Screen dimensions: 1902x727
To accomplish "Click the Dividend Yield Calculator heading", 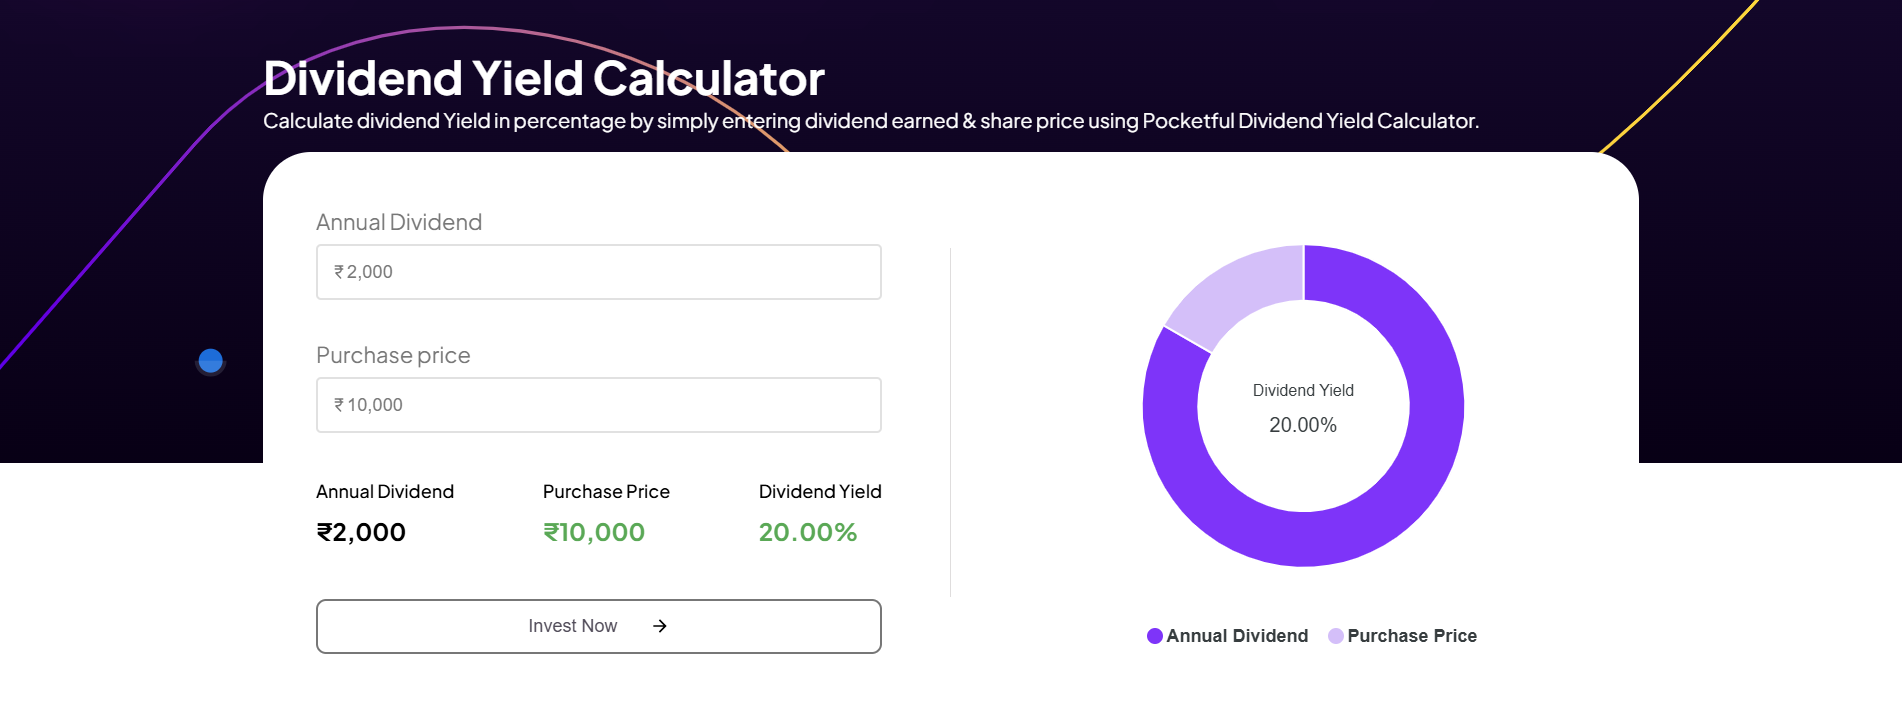I will click(x=543, y=78).
